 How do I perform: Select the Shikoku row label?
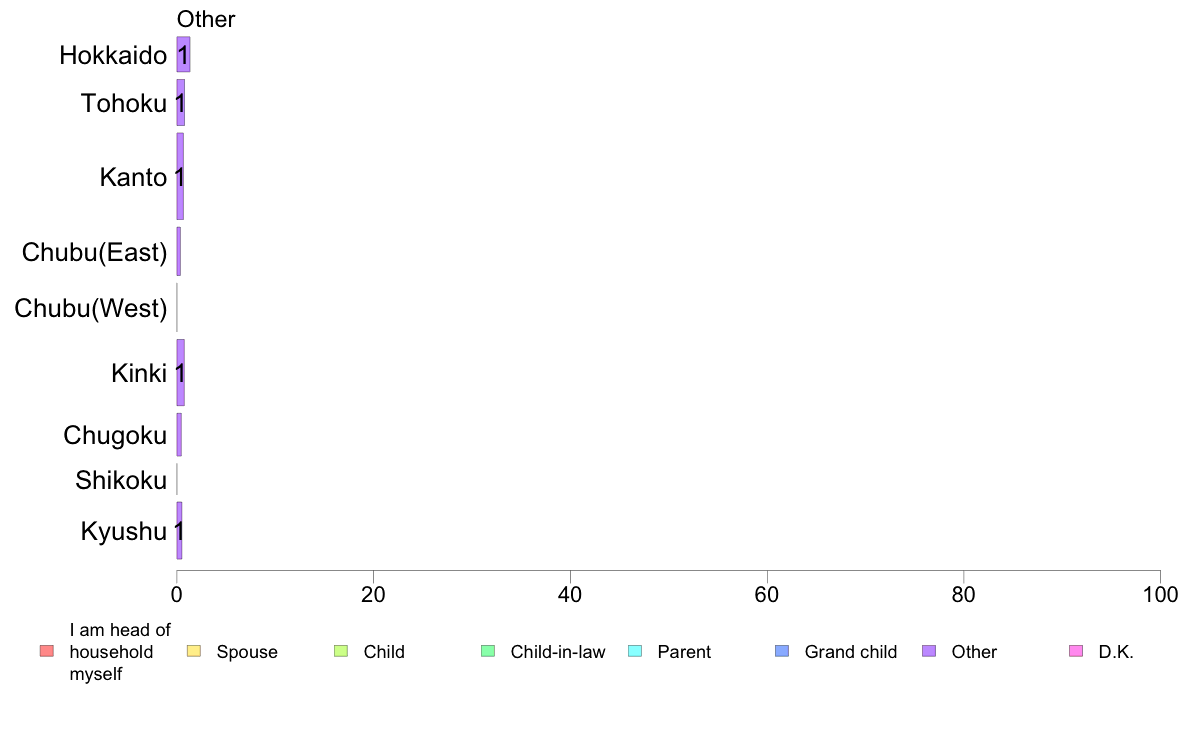click(121, 481)
